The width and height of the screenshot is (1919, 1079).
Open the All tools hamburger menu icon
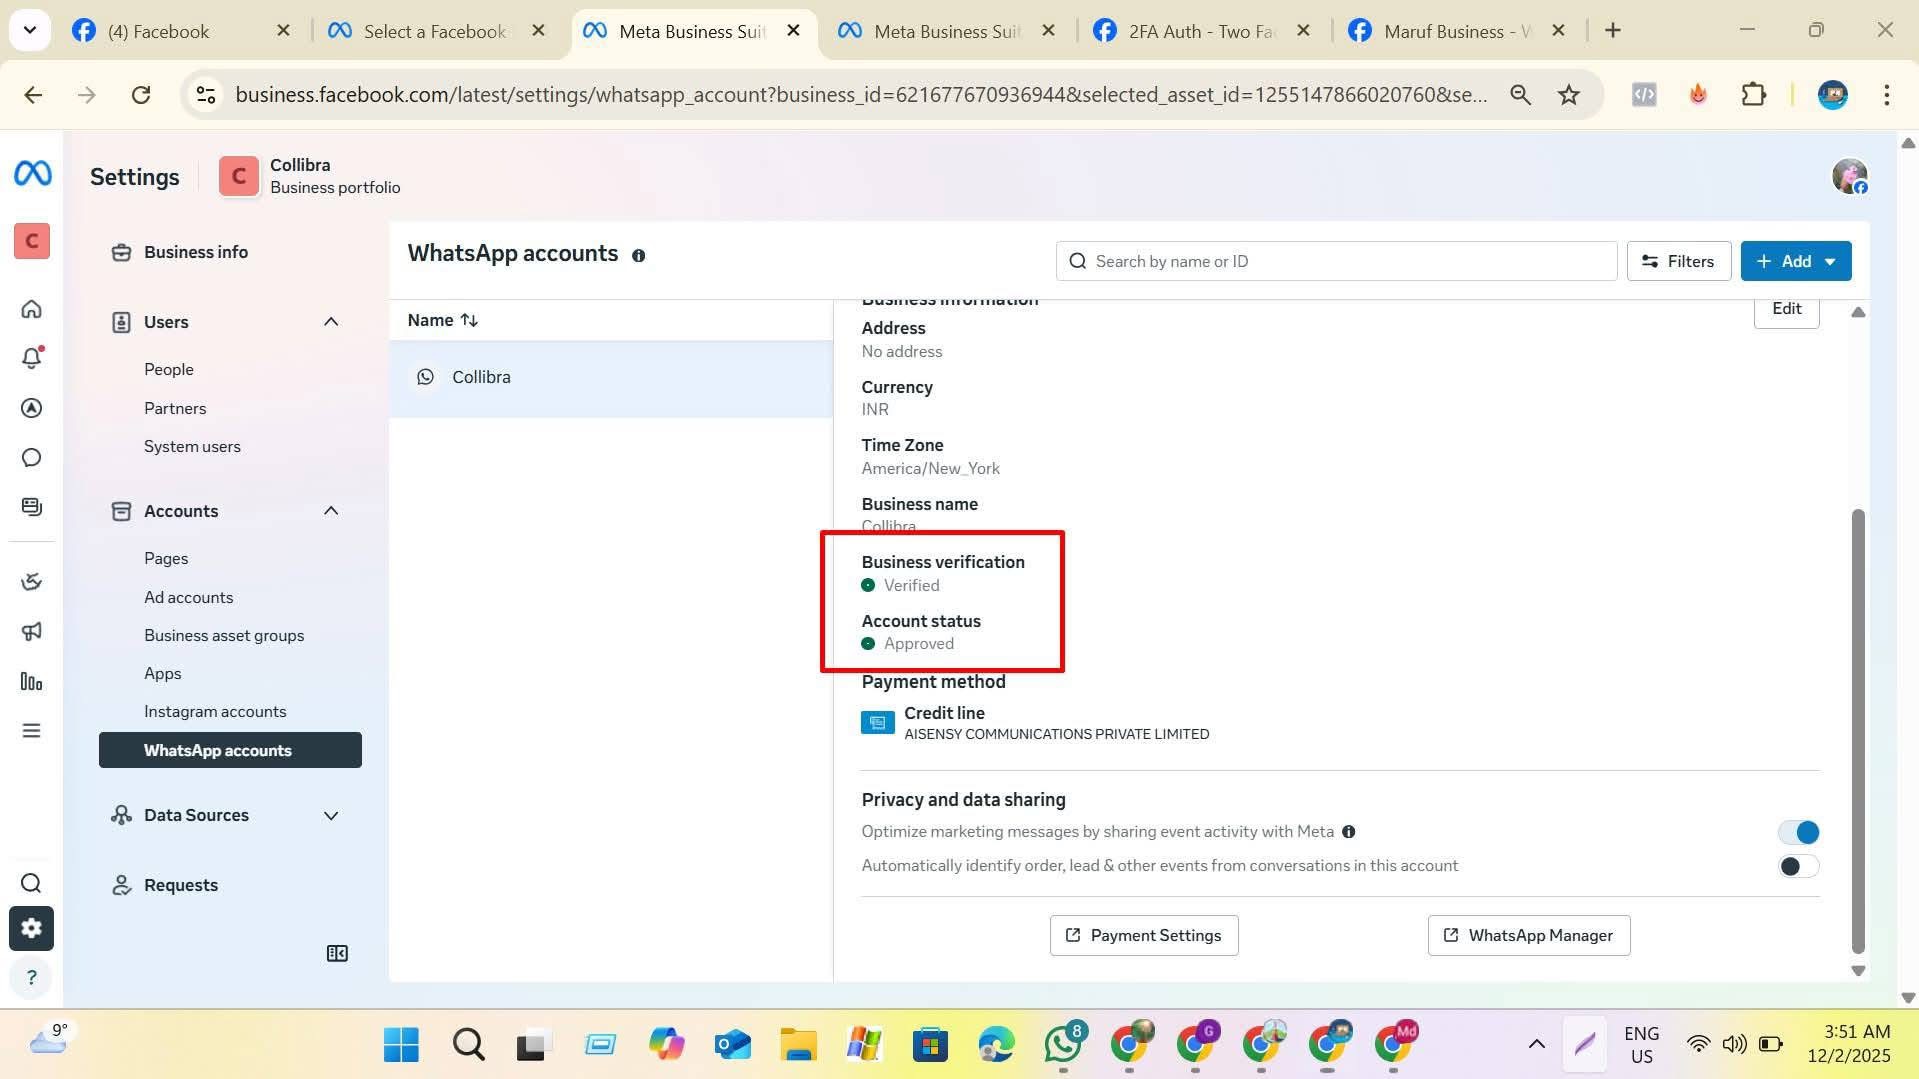(32, 731)
